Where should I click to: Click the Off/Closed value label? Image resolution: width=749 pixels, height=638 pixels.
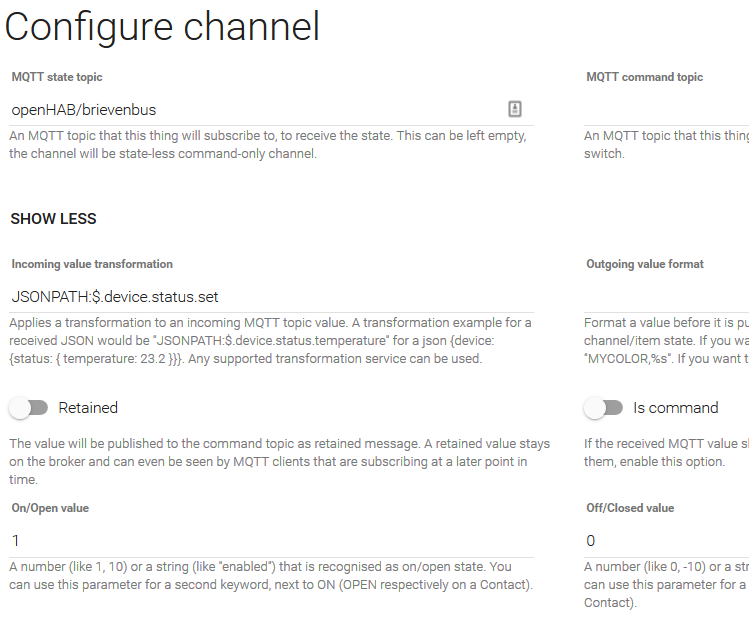click(x=629, y=508)
